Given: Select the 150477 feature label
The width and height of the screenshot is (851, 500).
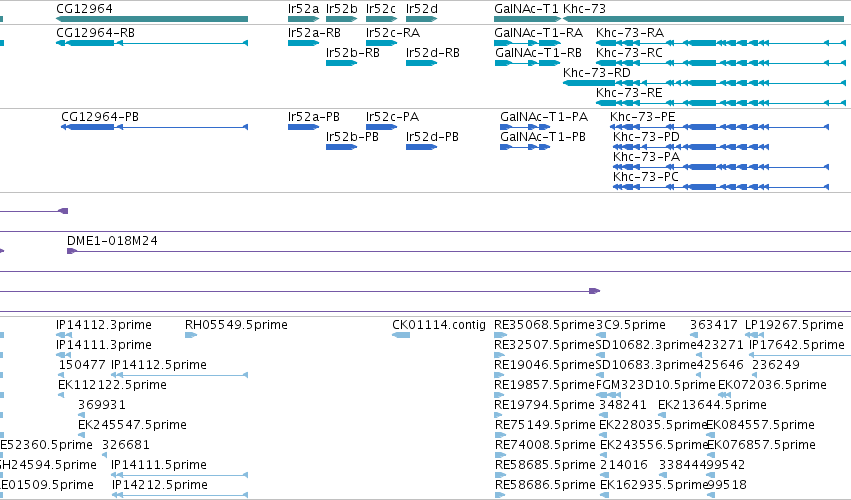Looking at the screenshot, I should (x=82, y=365).
